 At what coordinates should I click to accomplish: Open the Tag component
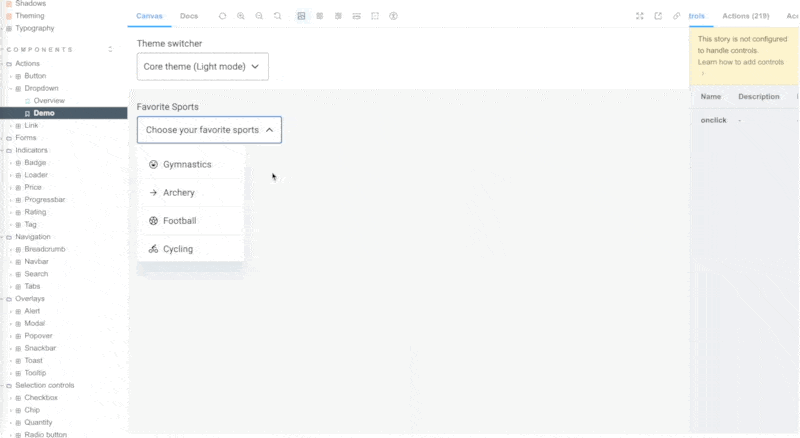31,225
